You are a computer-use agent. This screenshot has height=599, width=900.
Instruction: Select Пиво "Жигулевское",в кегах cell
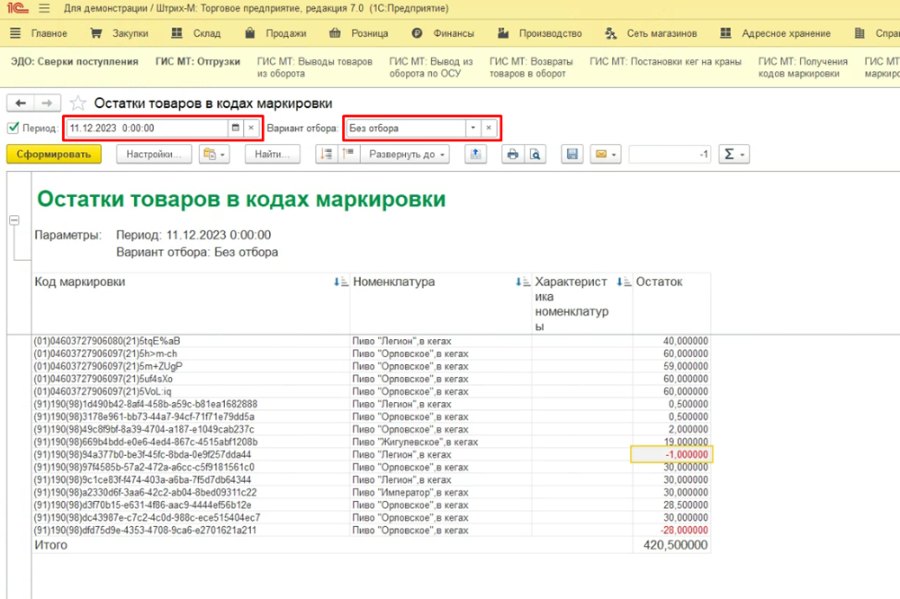[x=441, y=442]
